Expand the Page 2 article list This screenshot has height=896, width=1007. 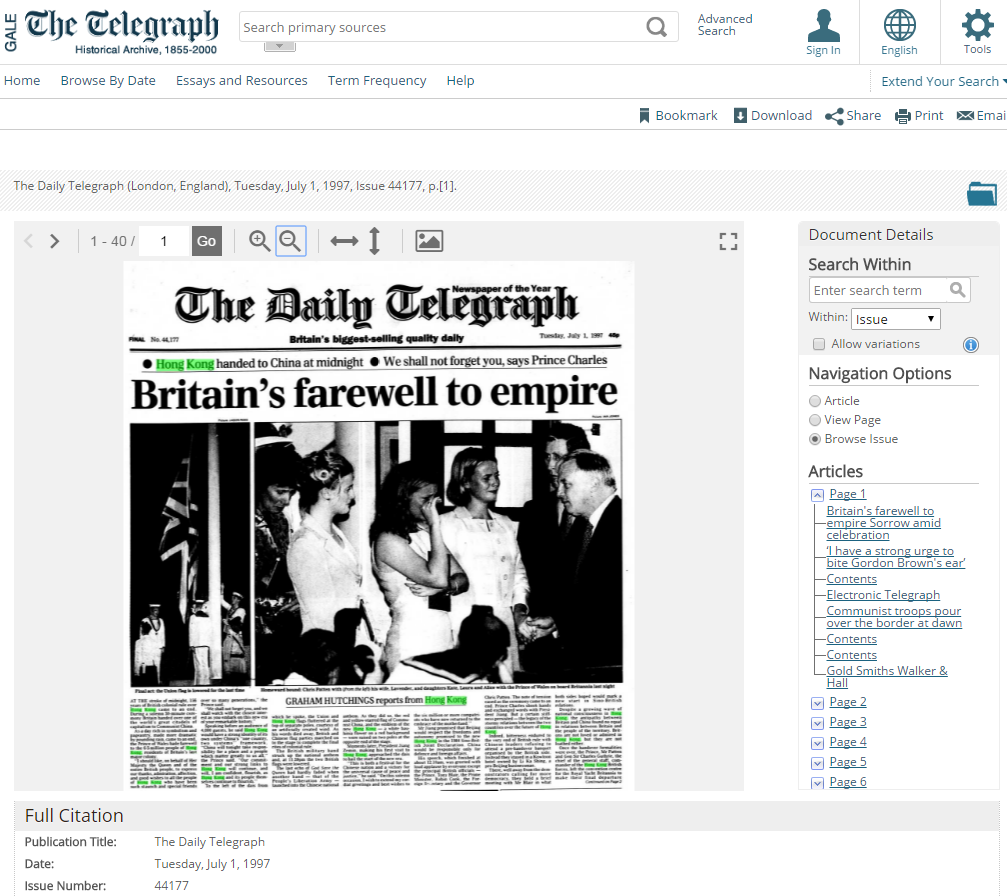click(x=817, y=703)
